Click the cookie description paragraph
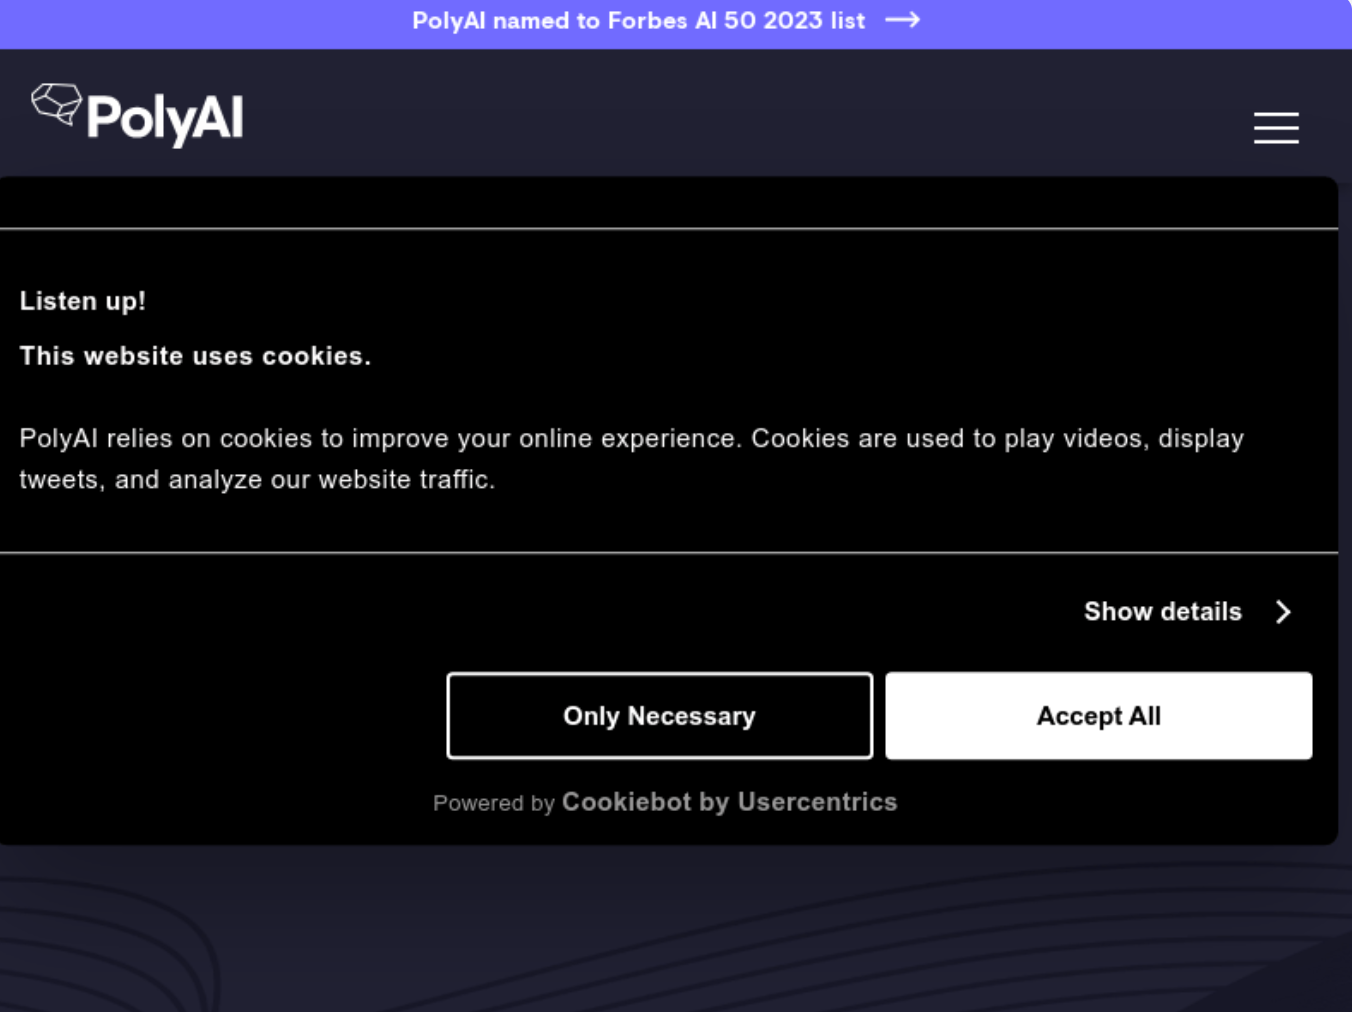1352x1012 pixels. pyautogui.click(x=630, y=459)
